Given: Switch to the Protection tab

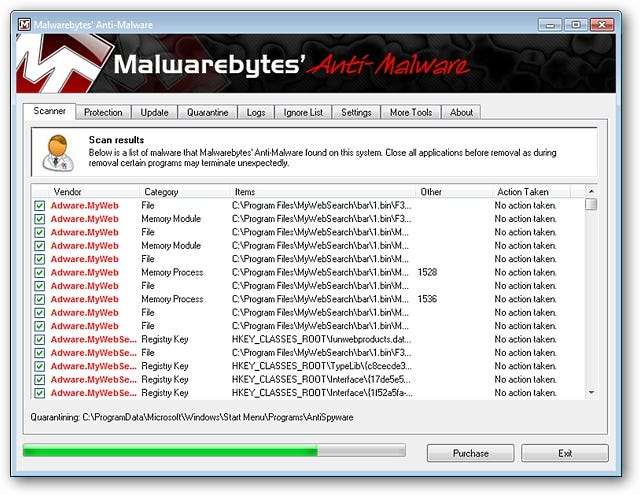Looking at the screenshot, I should tap(103, 112).
